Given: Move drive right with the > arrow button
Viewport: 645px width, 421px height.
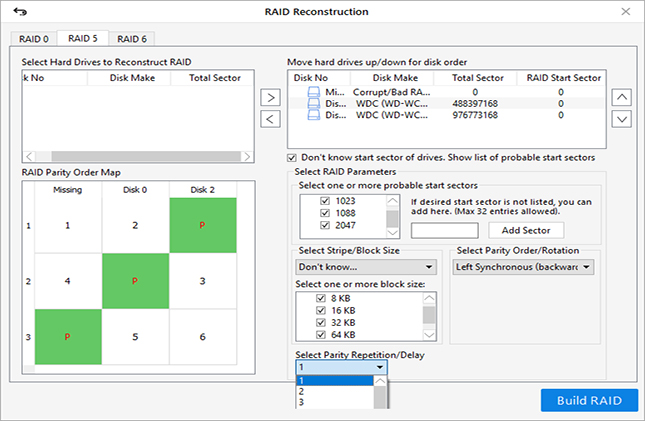Looking at the screenshot, I should (x=270, y=98).
